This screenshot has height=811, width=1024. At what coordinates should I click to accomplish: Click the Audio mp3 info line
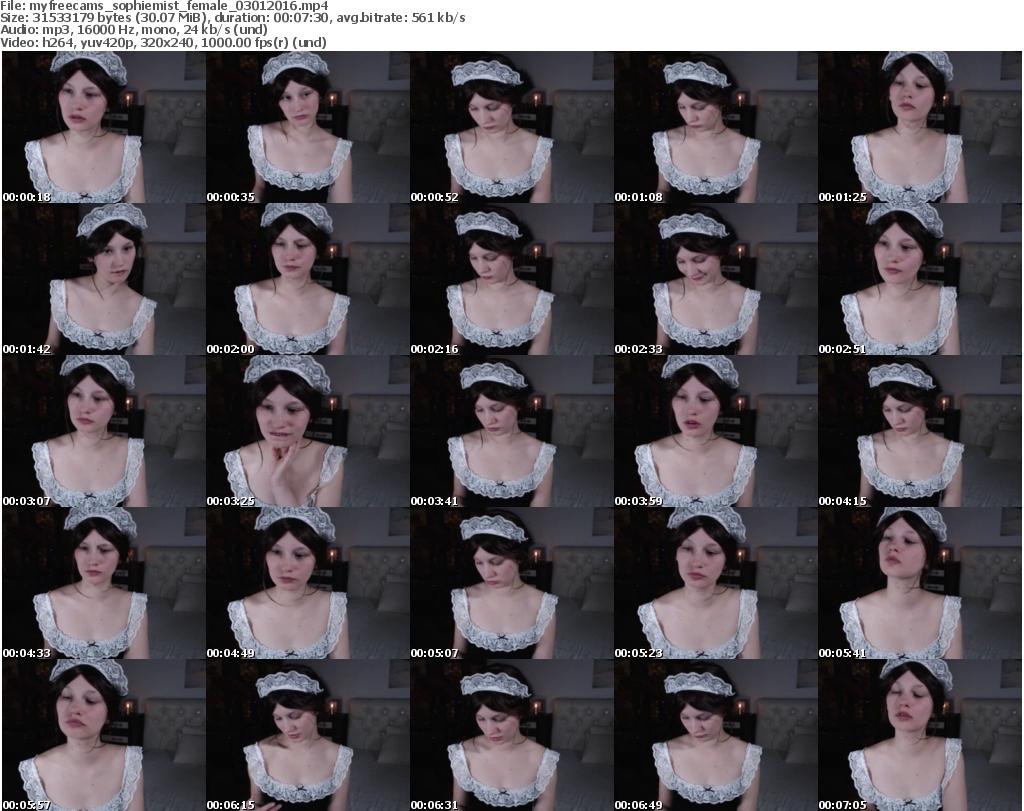pos(134,30)
